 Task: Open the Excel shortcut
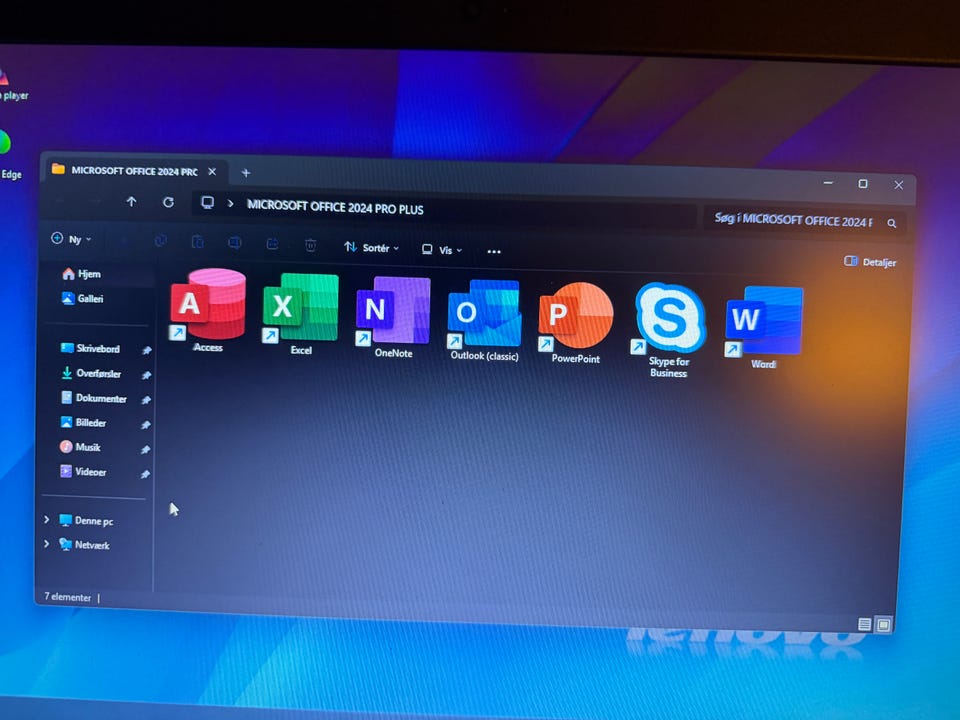click(301, 314)
